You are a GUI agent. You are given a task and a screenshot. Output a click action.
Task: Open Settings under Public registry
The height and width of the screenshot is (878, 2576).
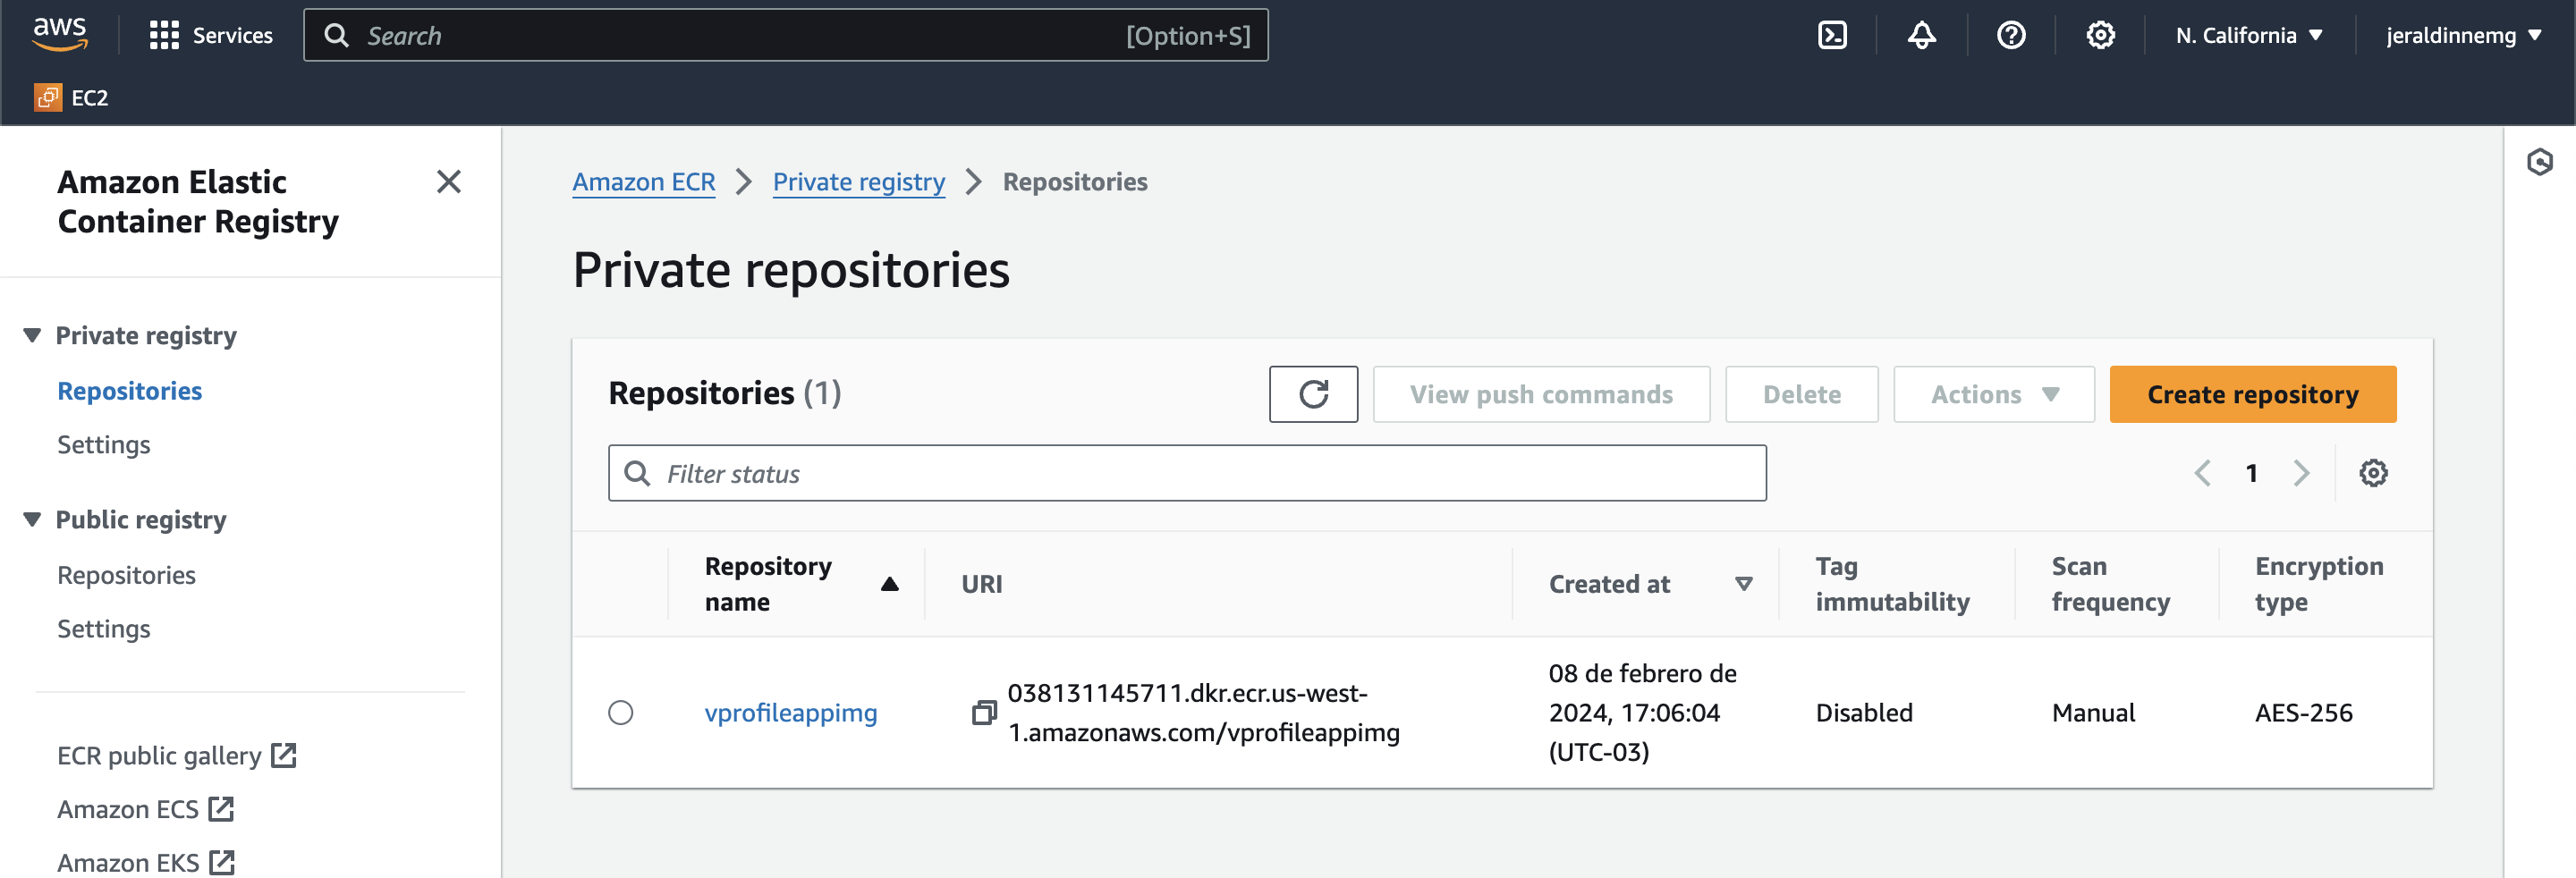pos(103,628)
